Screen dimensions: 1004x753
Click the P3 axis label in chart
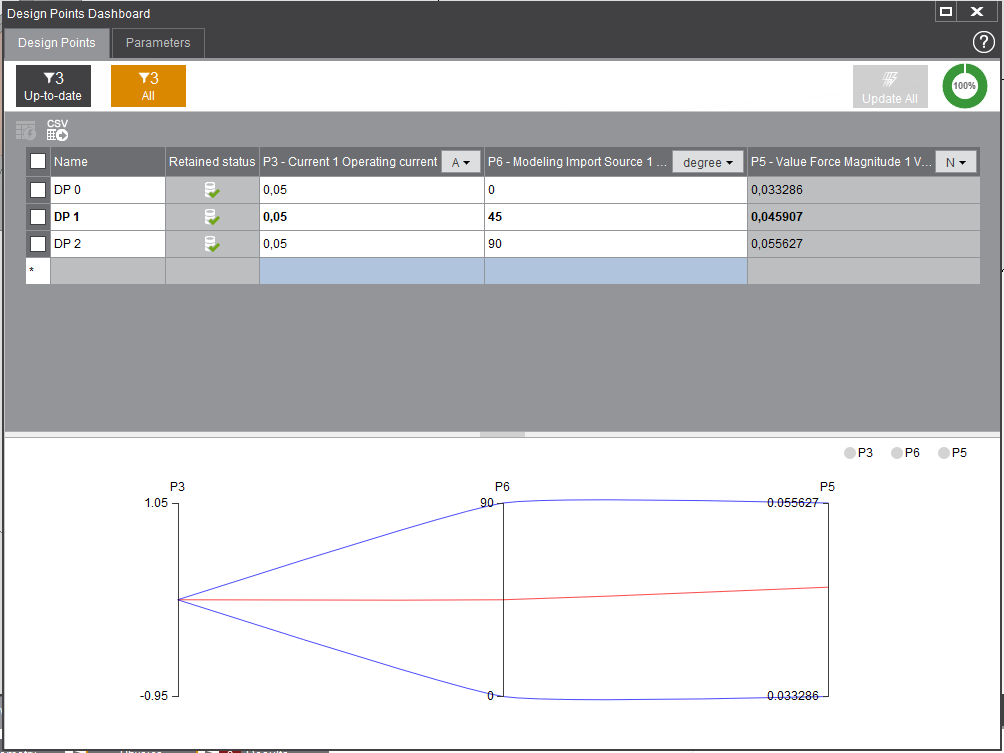(177, 487)
